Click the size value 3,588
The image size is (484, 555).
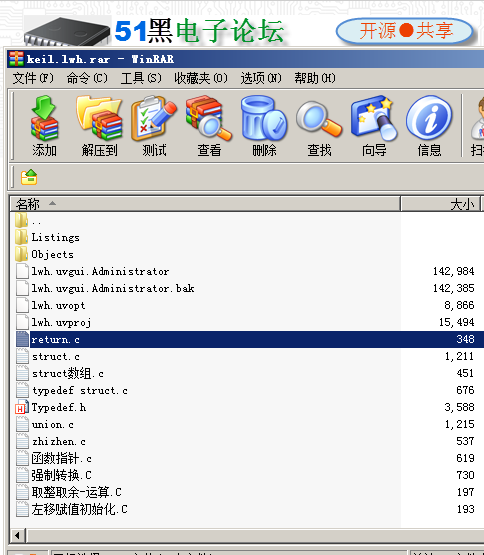tap(459, 407)
